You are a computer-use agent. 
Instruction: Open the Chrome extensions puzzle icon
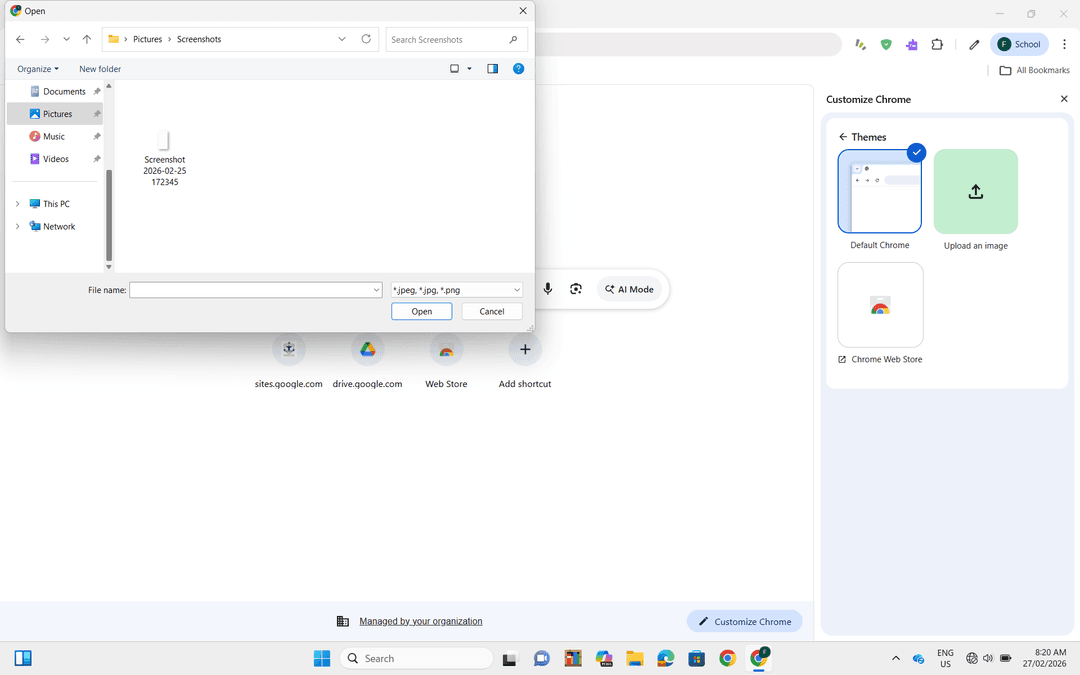click(937, 44)
